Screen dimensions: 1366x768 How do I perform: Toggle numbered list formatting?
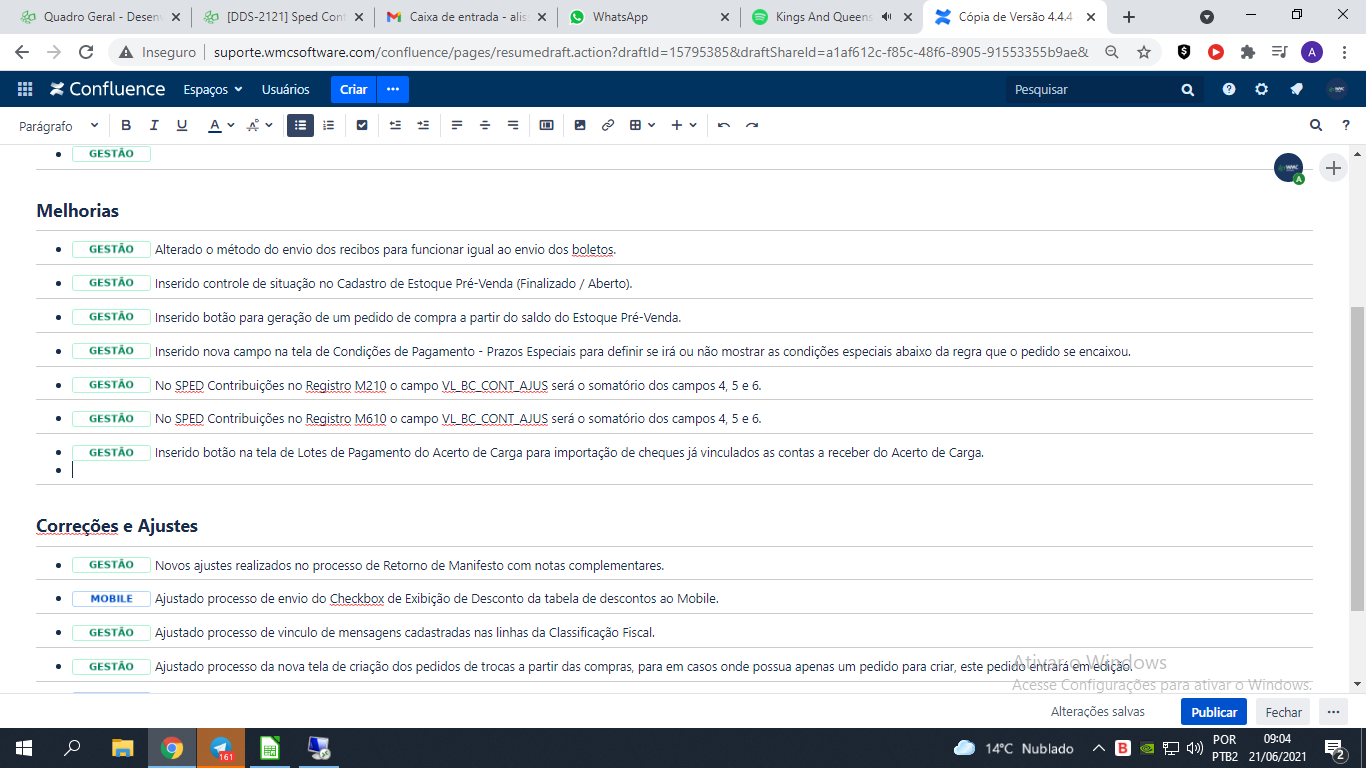click(x=328, y=125)
